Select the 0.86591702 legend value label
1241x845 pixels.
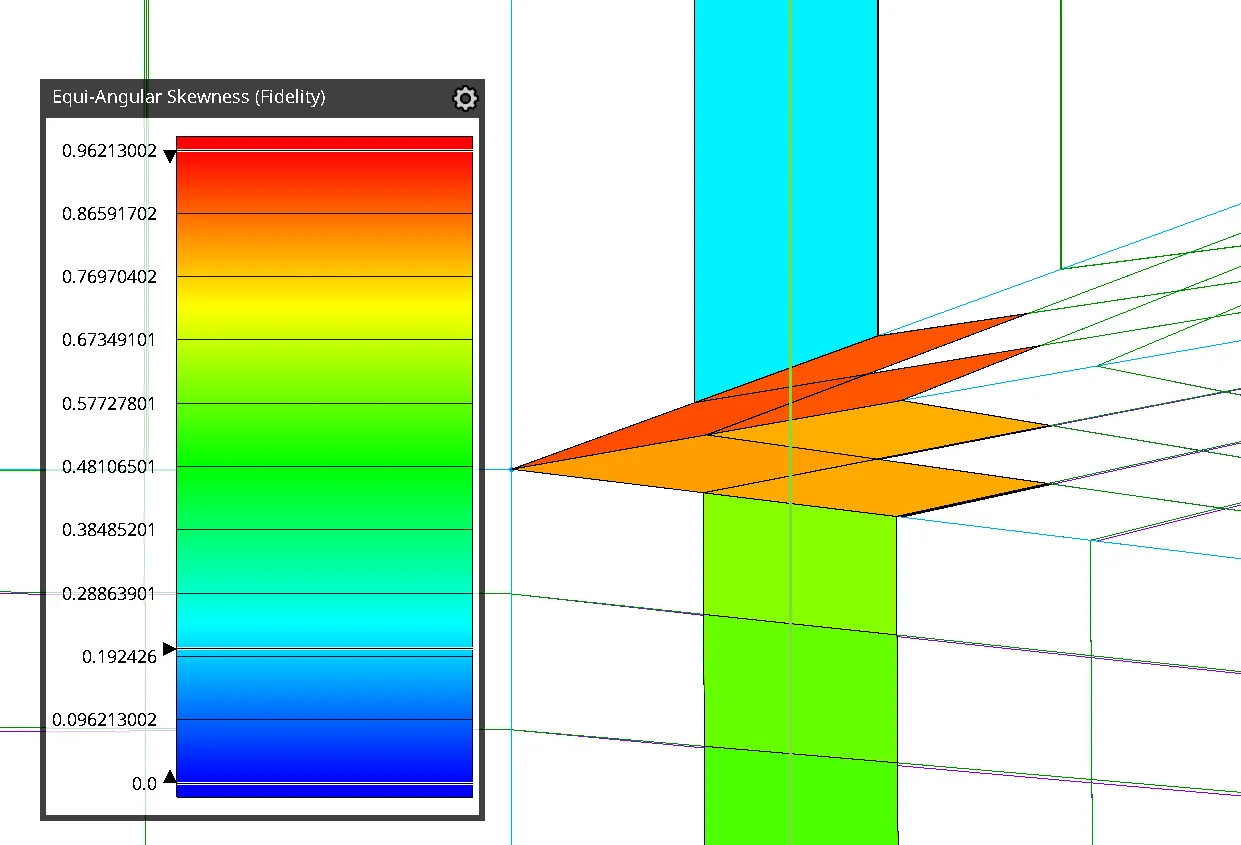click(109, 214)
